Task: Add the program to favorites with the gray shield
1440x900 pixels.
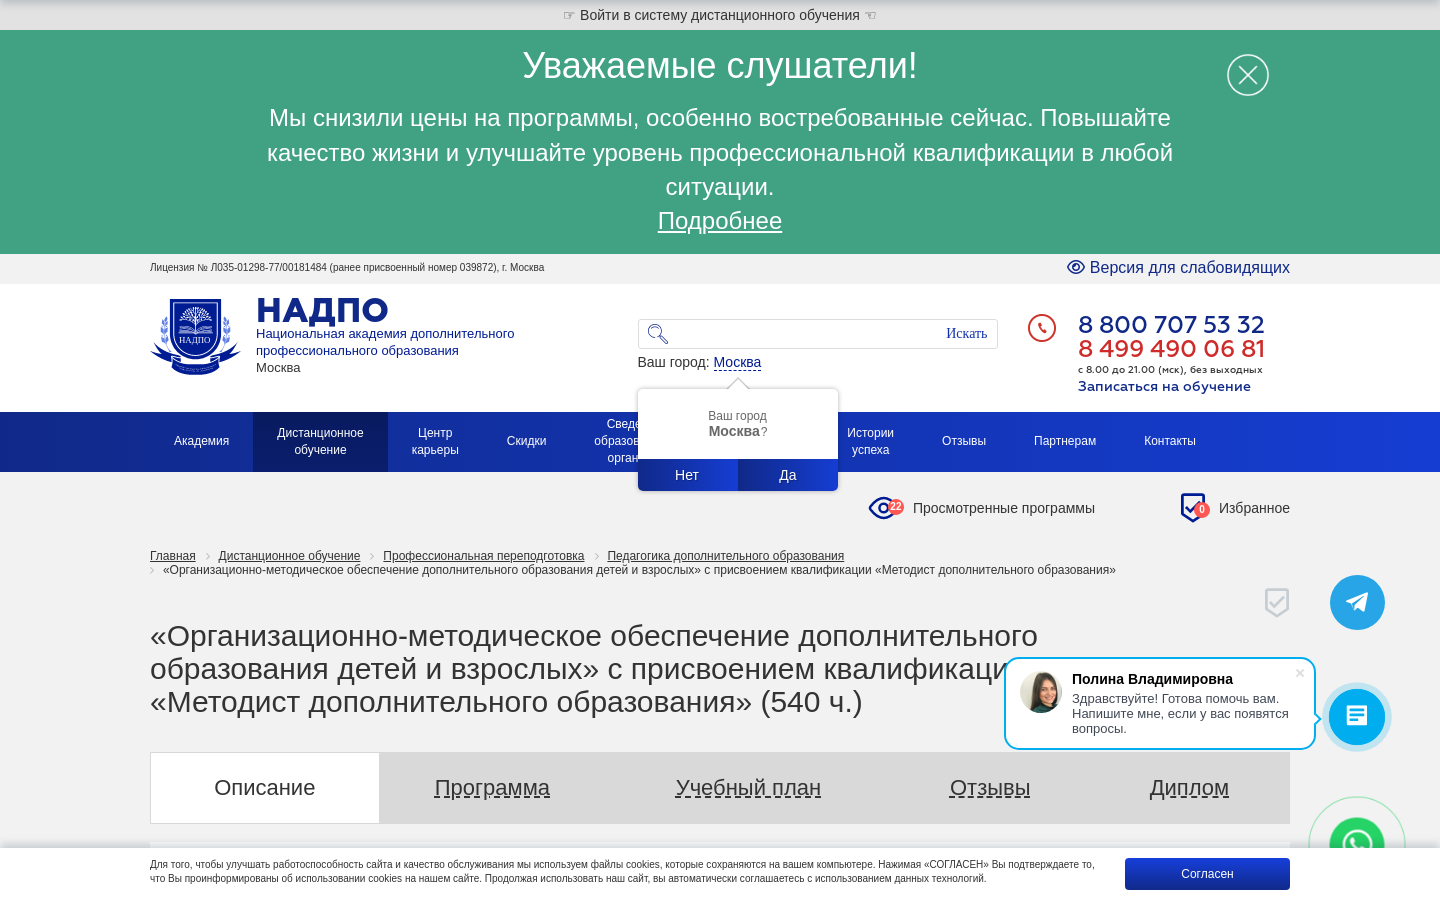Action: (x=1277, y=602)
